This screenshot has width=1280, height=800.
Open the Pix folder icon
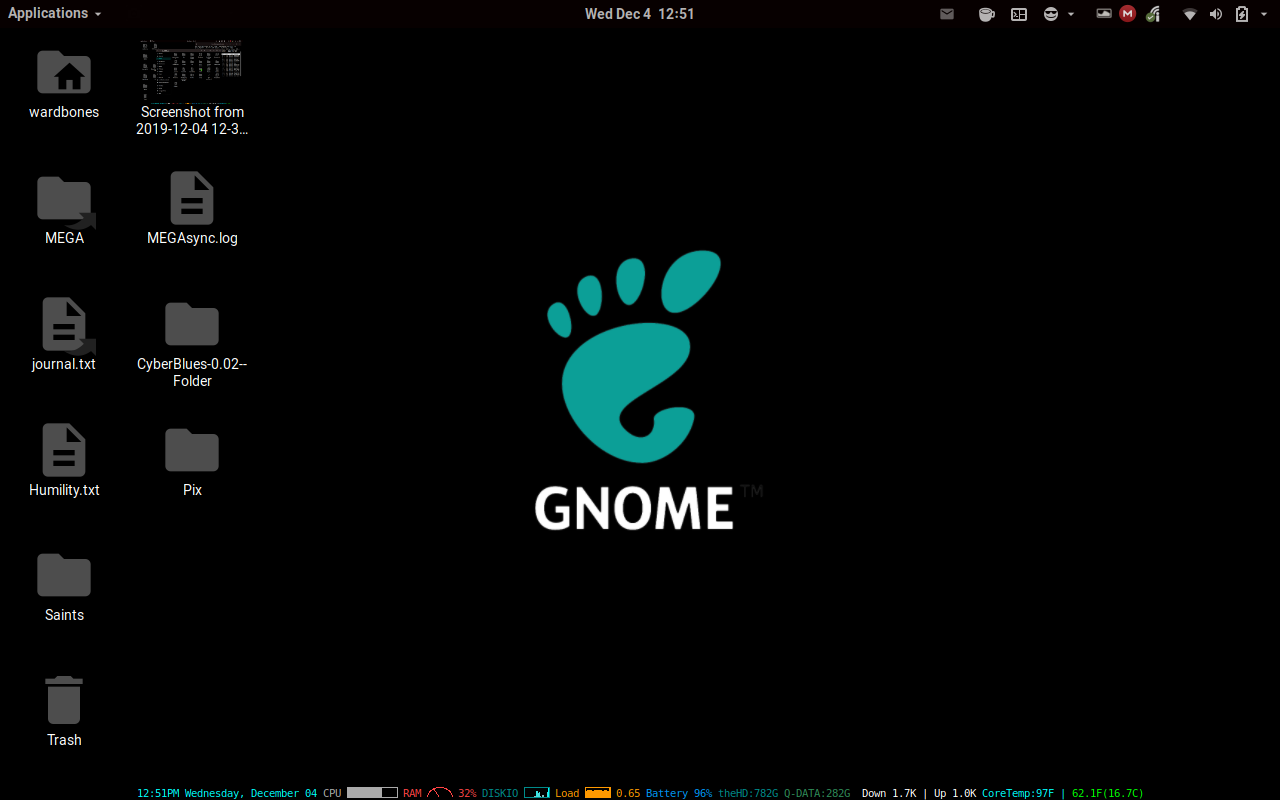pyautogui.click(x=192, y=450)
